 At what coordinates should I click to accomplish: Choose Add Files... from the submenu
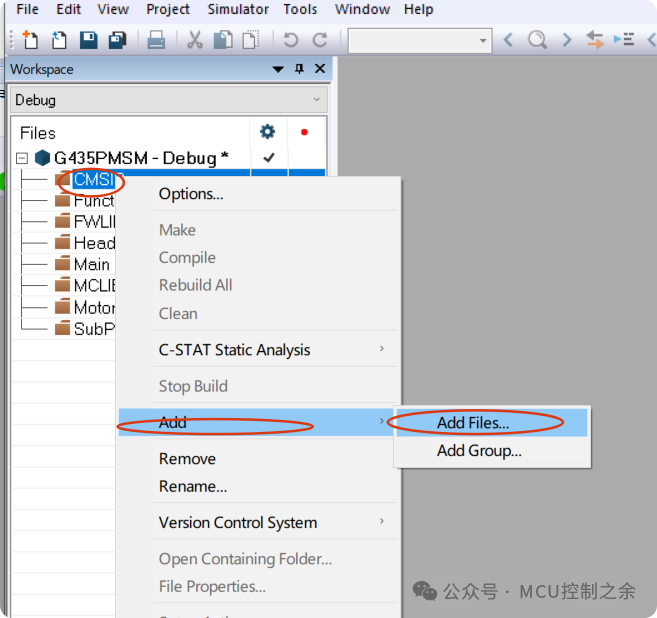(491, 423)
